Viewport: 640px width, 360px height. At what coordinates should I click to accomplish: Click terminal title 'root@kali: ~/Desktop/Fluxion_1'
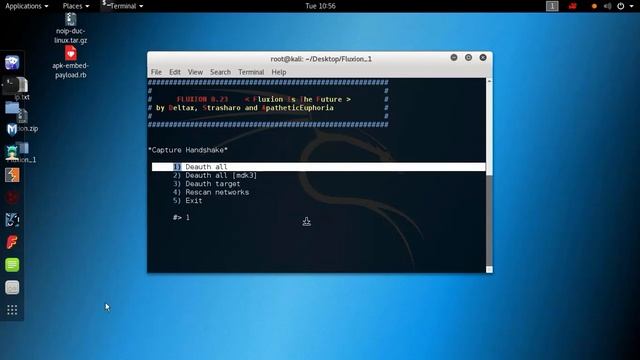click(321, 59)
